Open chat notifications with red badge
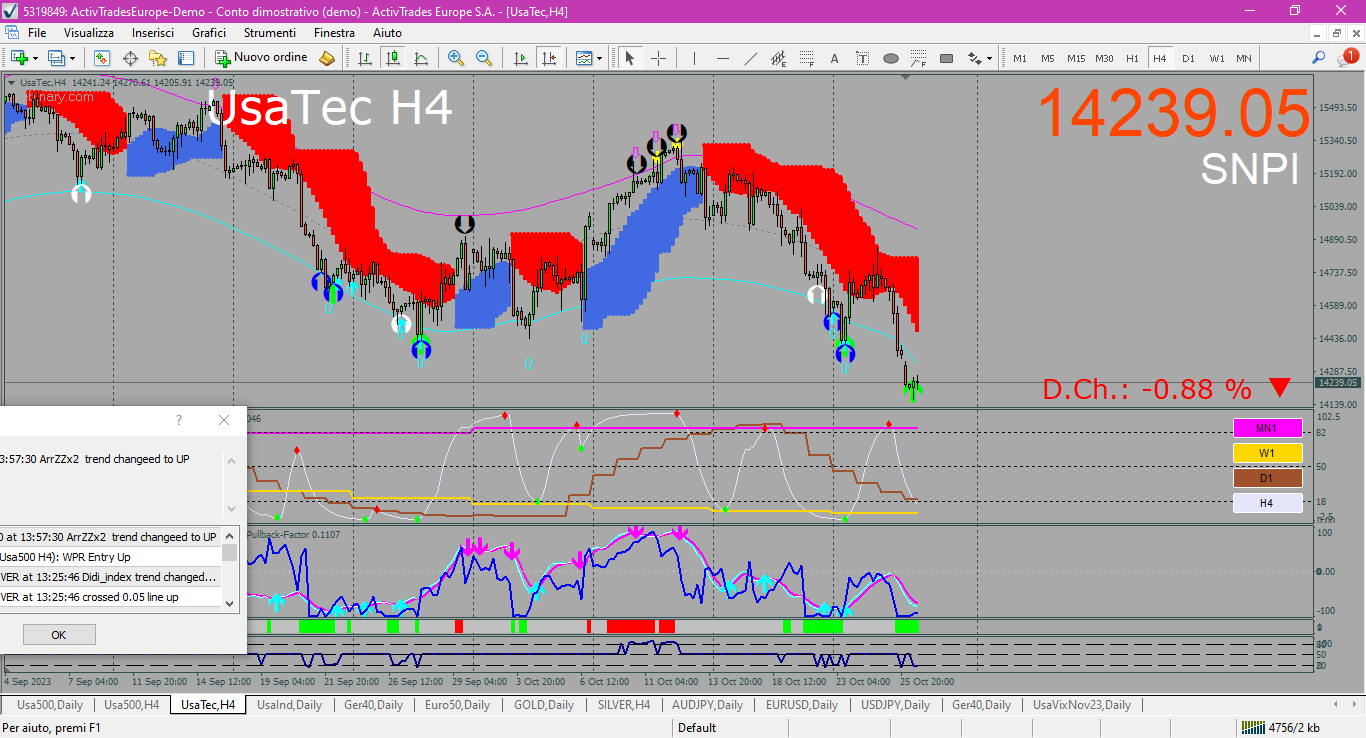Screen dimensions: 1366x738 pyautogui.click(x=1348, y=58)
